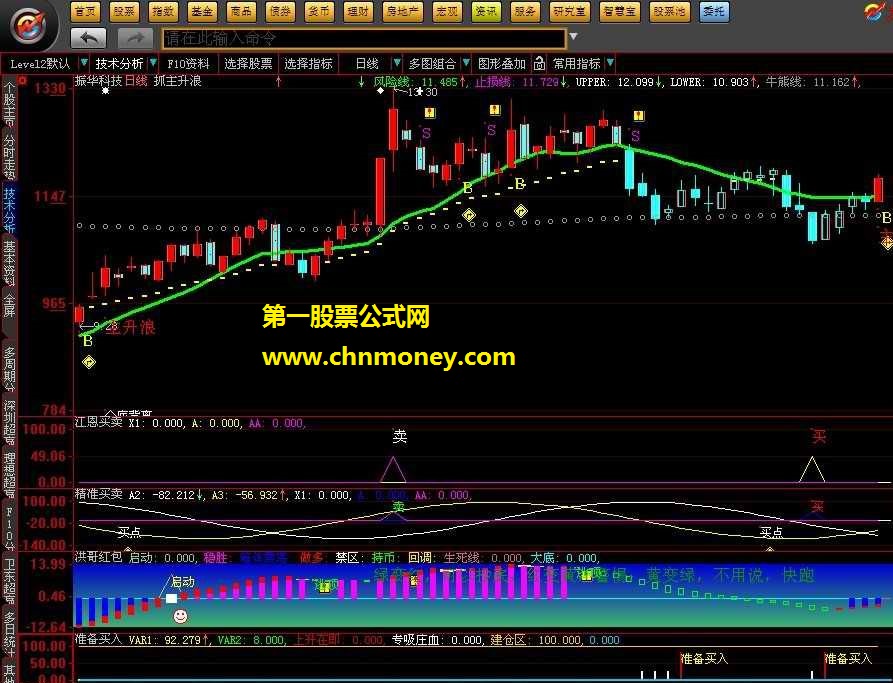
Task: Expand the command input history dropdown
Action: coord(574,36)
